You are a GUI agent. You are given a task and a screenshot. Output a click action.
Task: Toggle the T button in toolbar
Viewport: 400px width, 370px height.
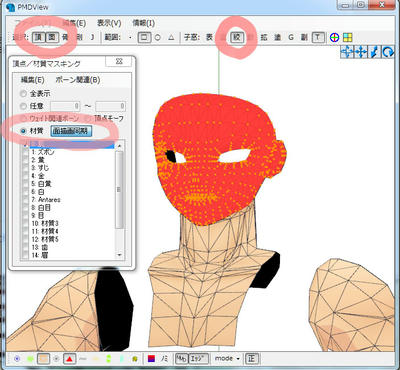point(318,37)
